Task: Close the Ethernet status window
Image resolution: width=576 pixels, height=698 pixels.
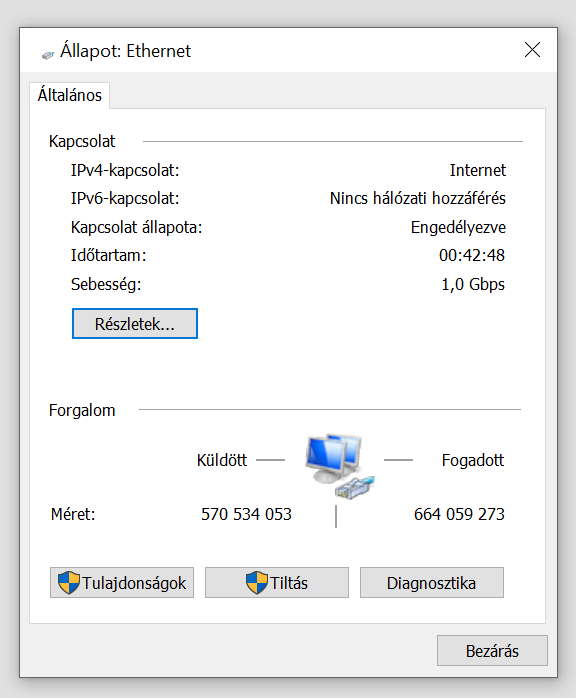Action: point(532,50)
